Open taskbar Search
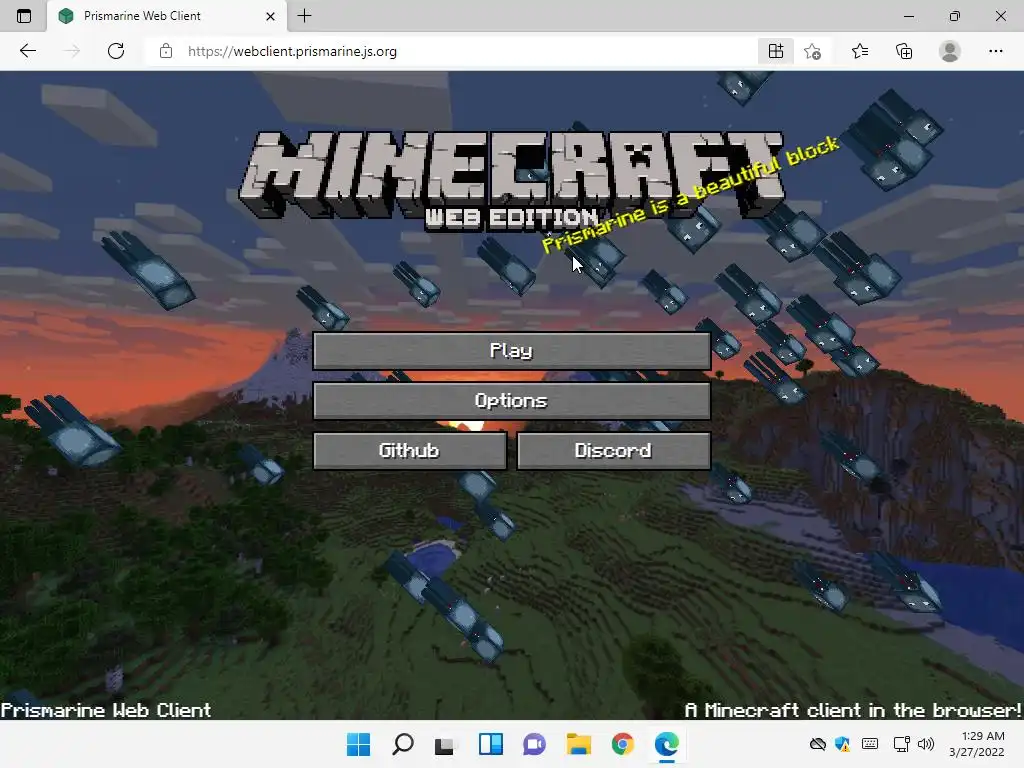1024x768 pixels. pos(402,744)
